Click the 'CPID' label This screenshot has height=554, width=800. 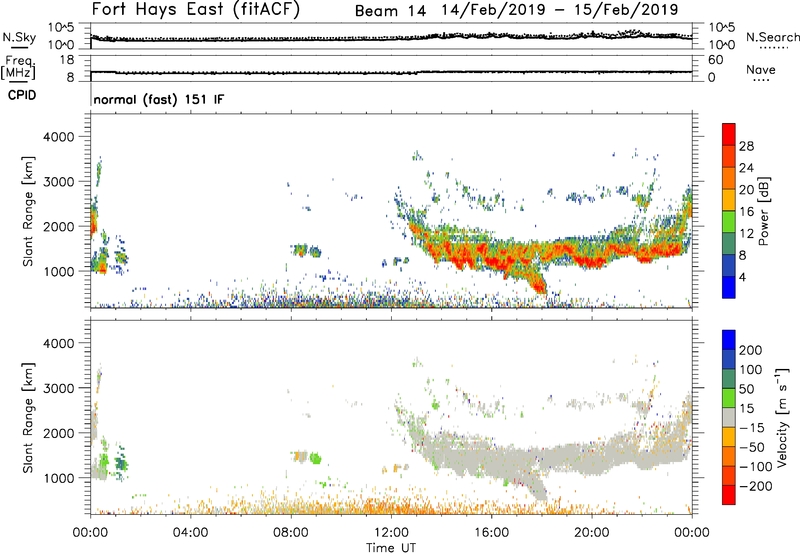point(22,95)
